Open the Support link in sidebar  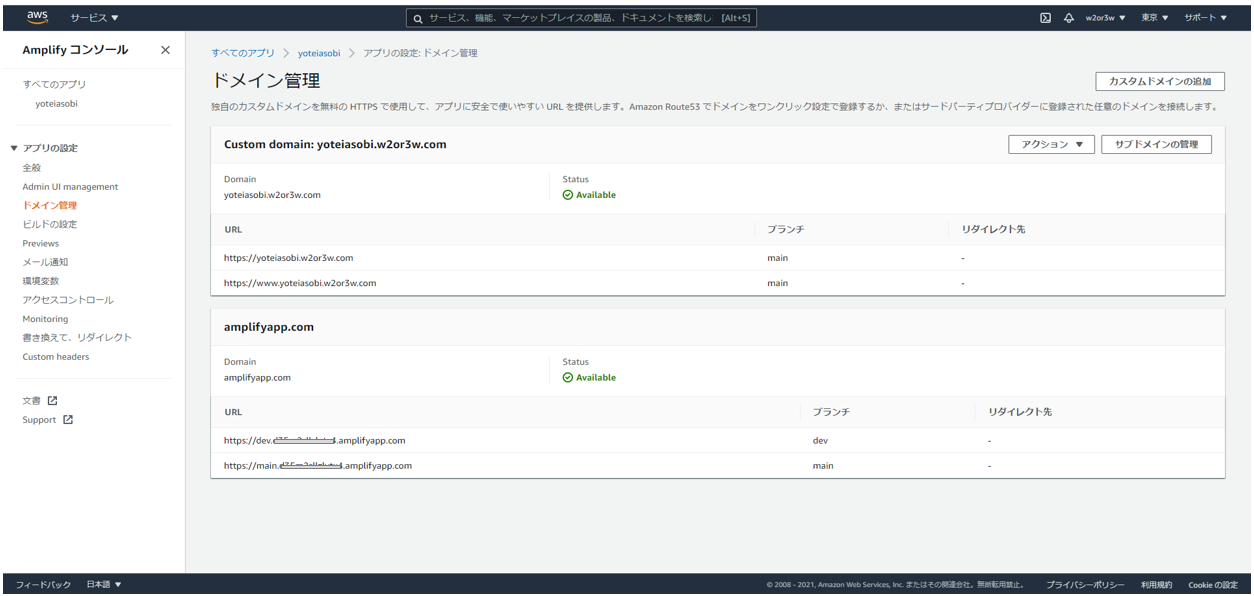click(39, 420)
